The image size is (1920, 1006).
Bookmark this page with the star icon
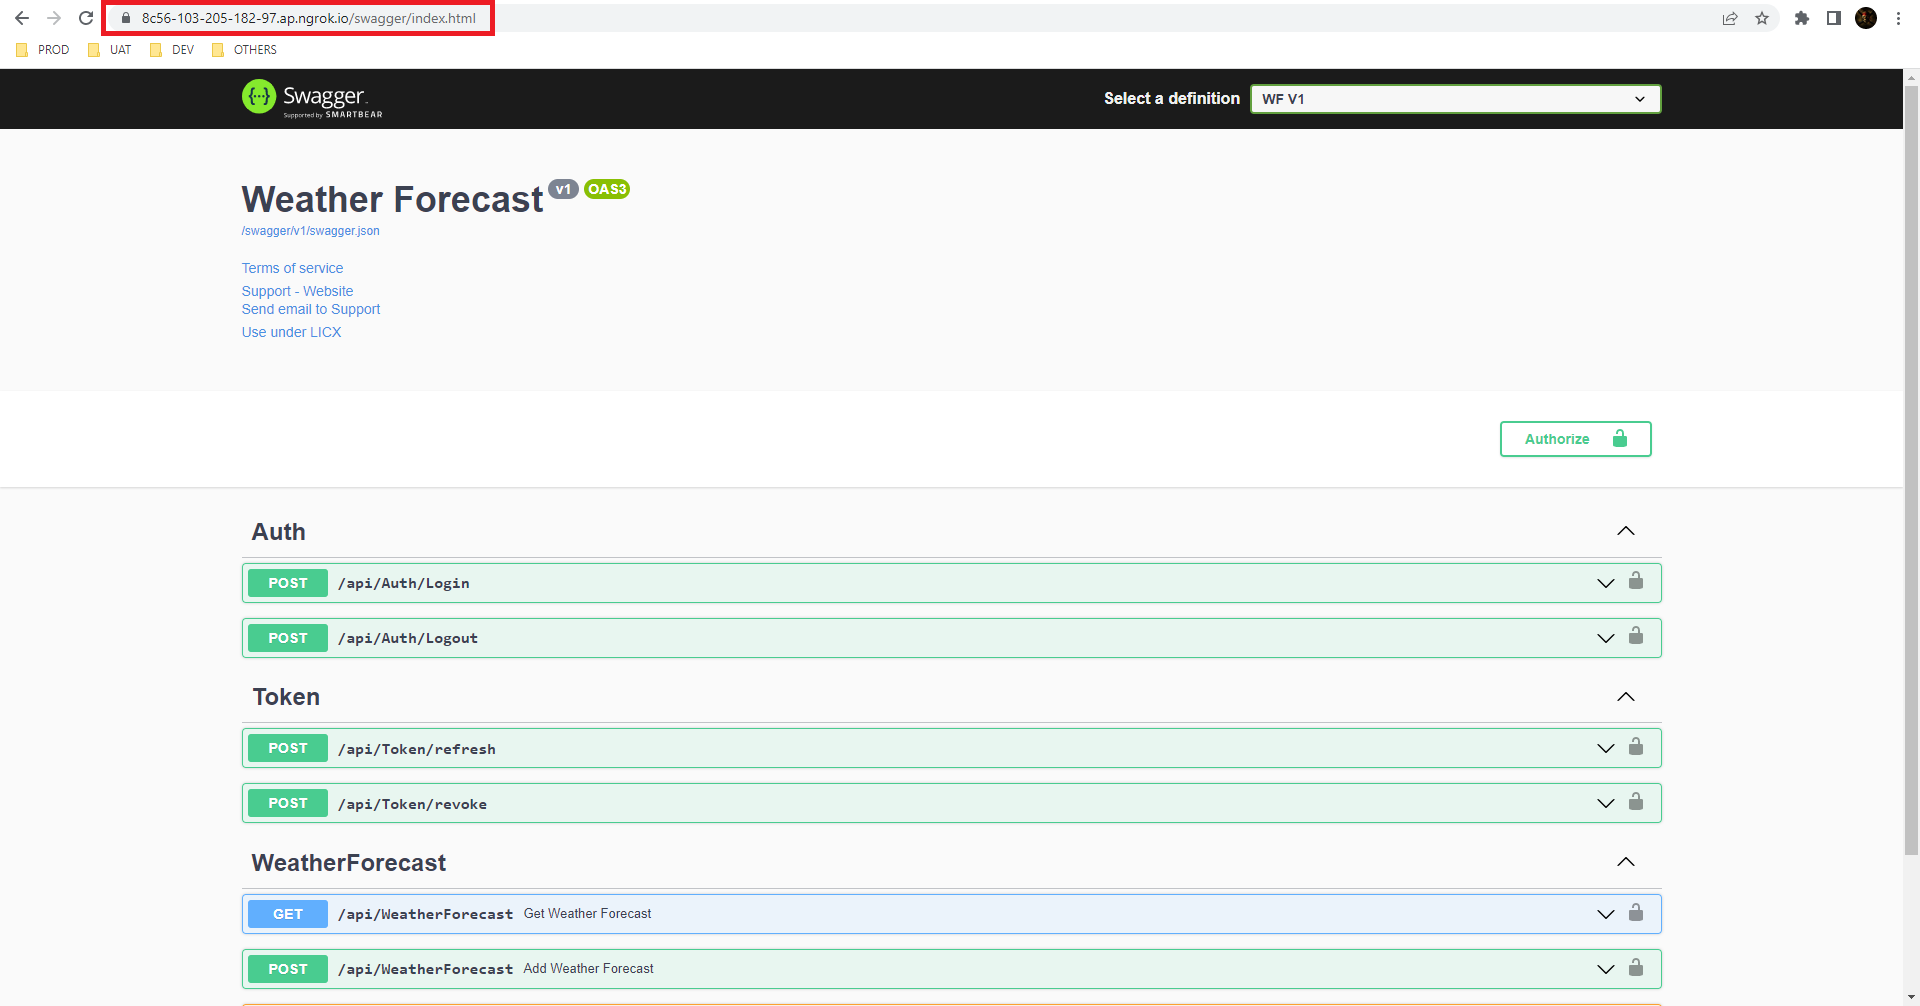point(1762,18)
